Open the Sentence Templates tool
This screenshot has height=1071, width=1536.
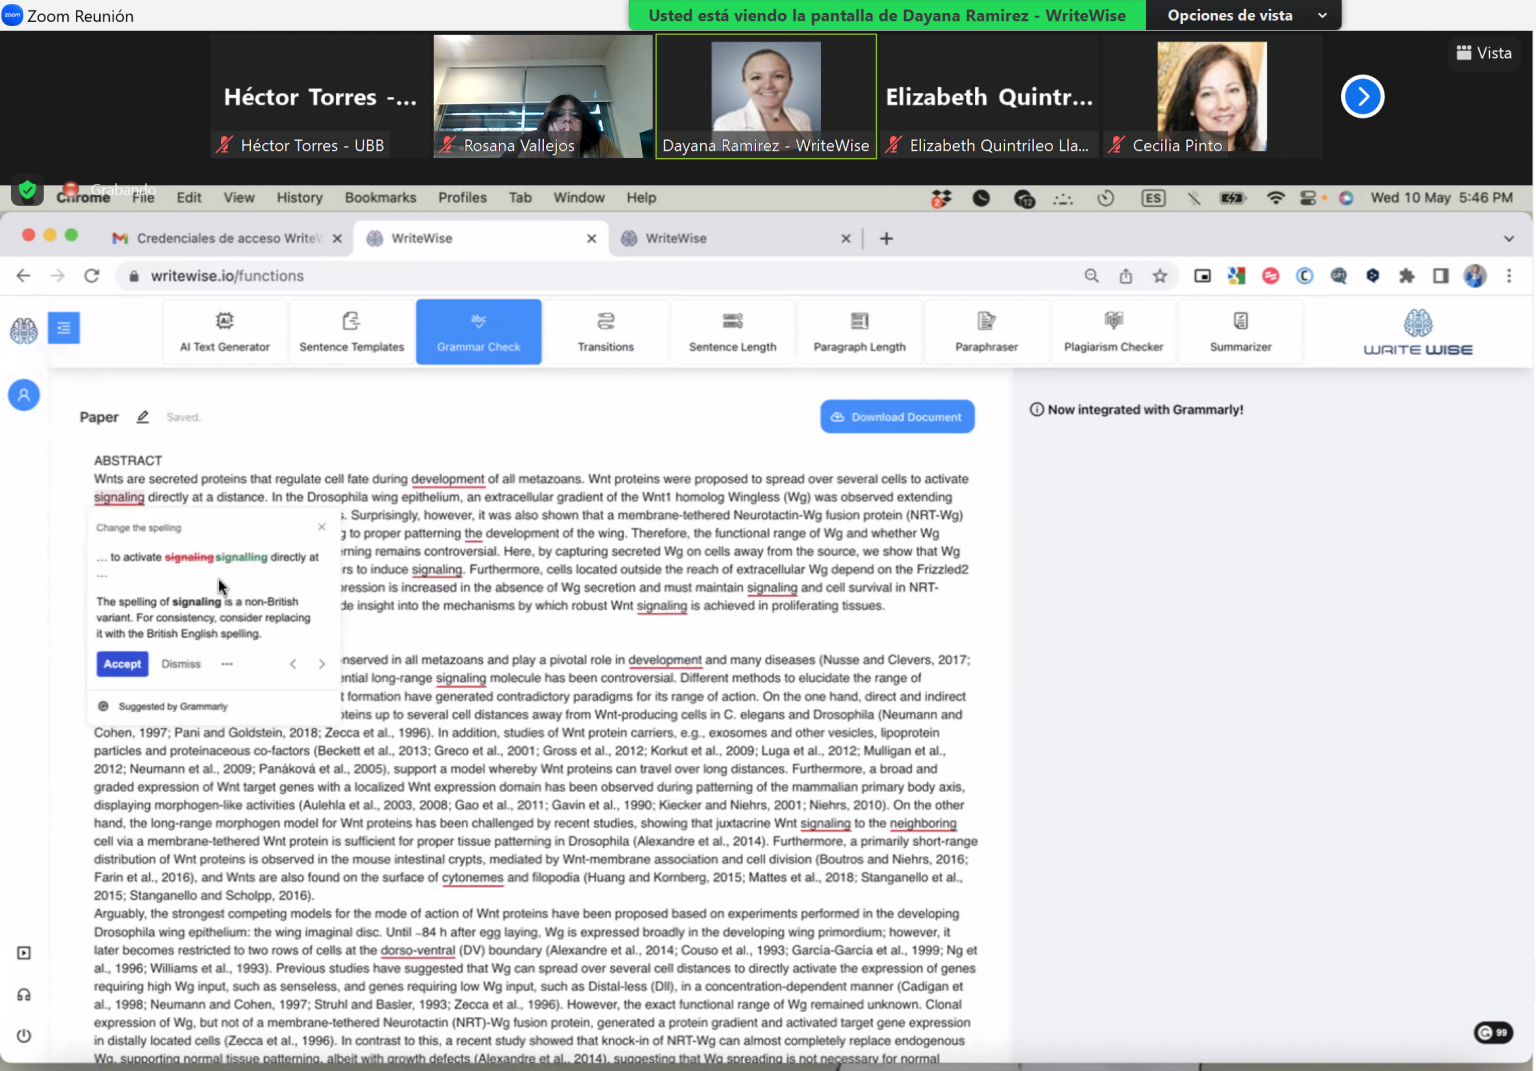click(351, 331)
